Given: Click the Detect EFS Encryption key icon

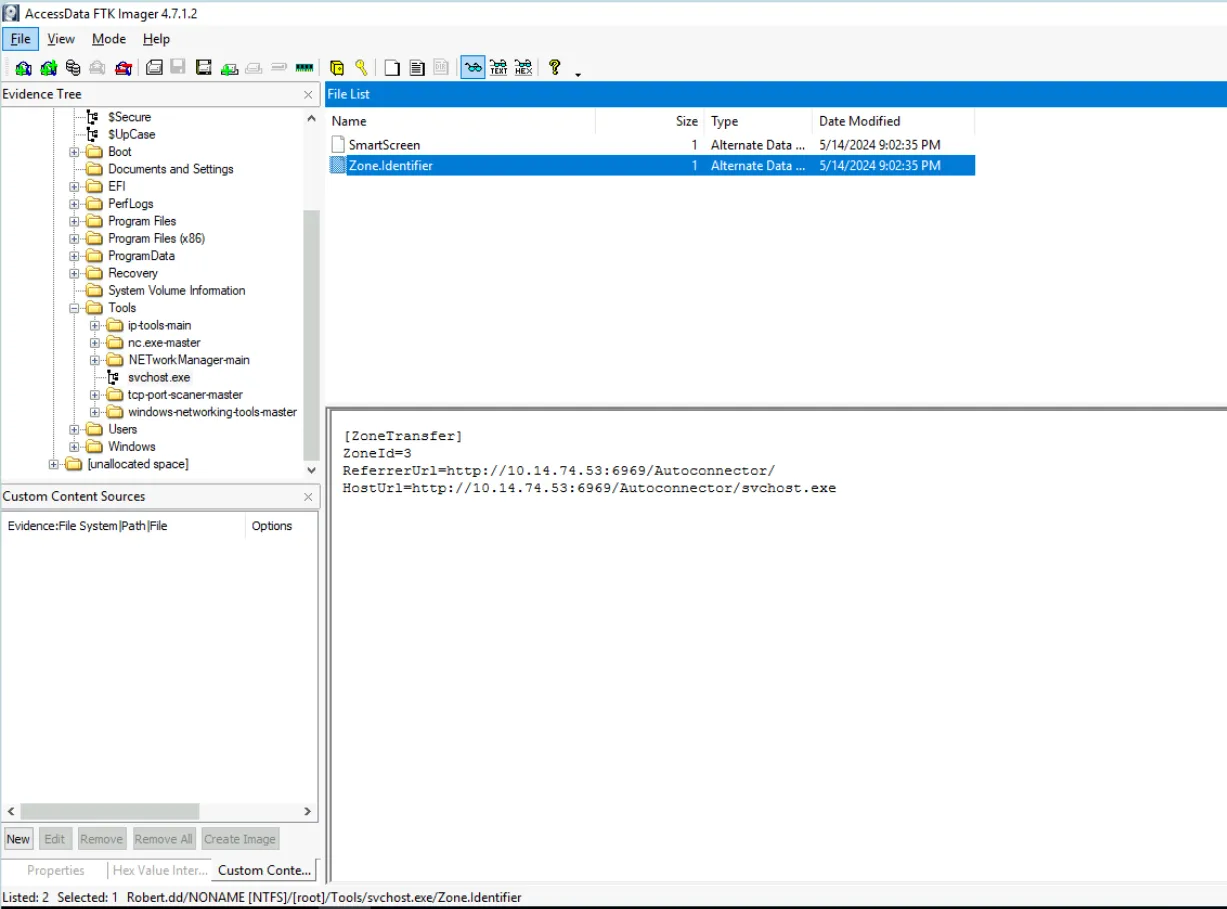Looking at the screenshot, I should coord(361,68).
